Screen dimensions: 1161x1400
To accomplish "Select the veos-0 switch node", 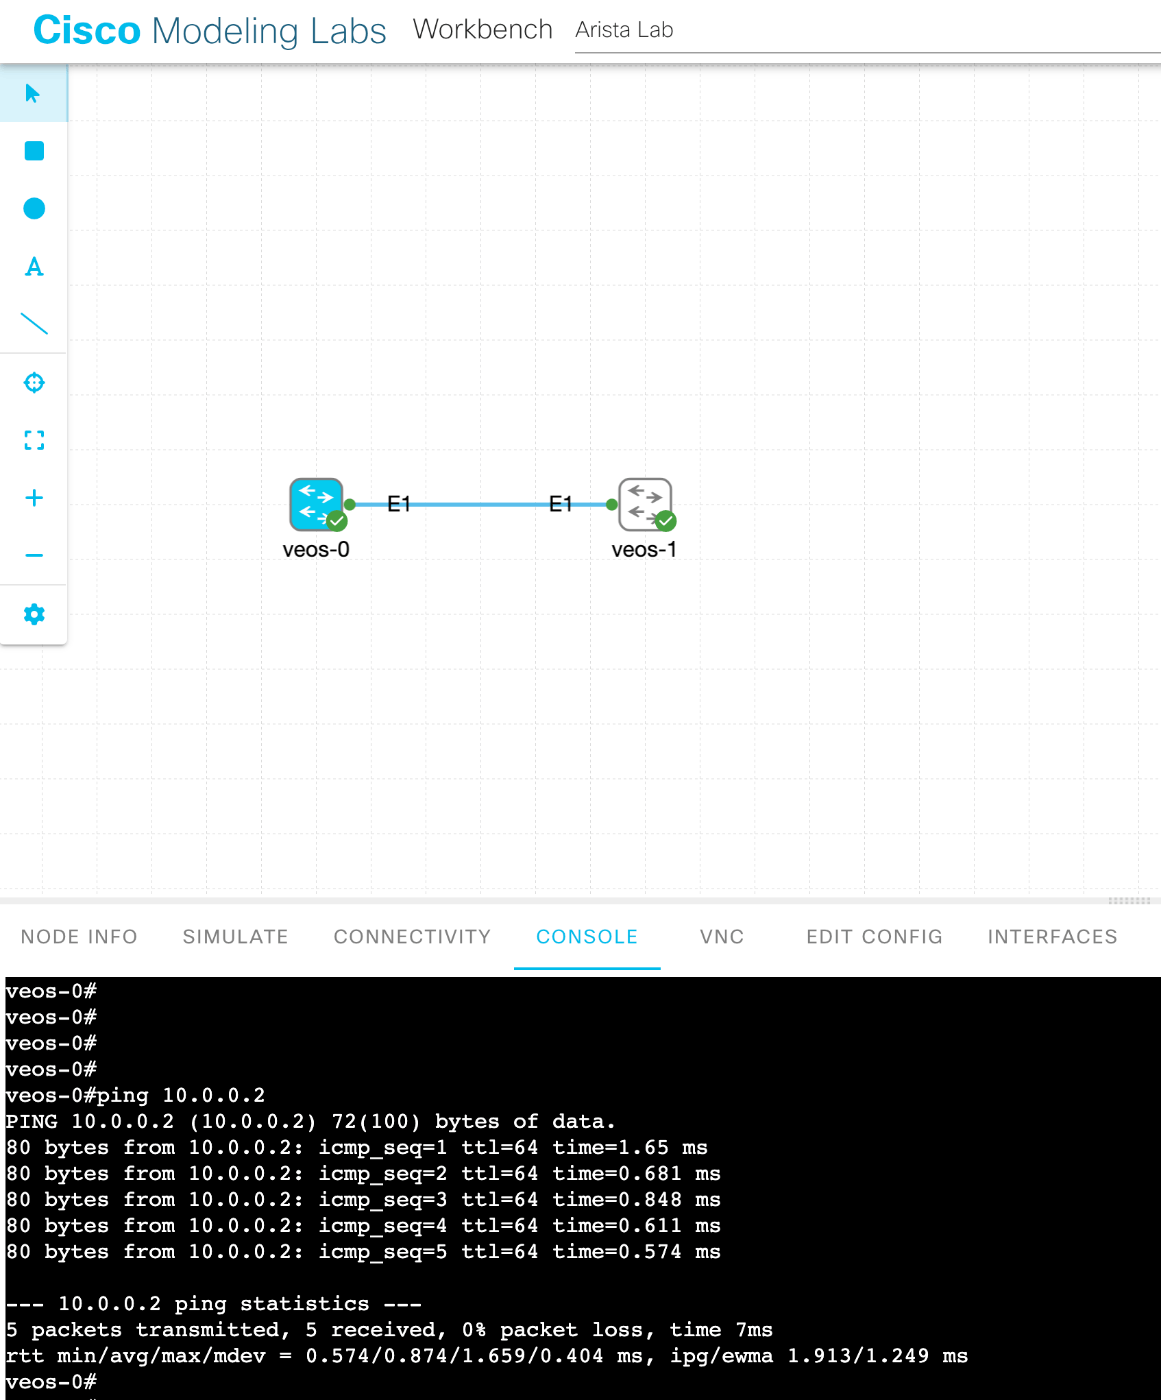I will coord(316,504).
